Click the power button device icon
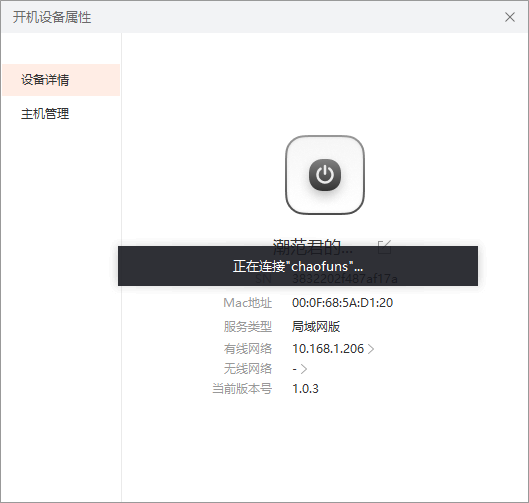The height and width of the screenshot is (503, 529). point(325,175)
